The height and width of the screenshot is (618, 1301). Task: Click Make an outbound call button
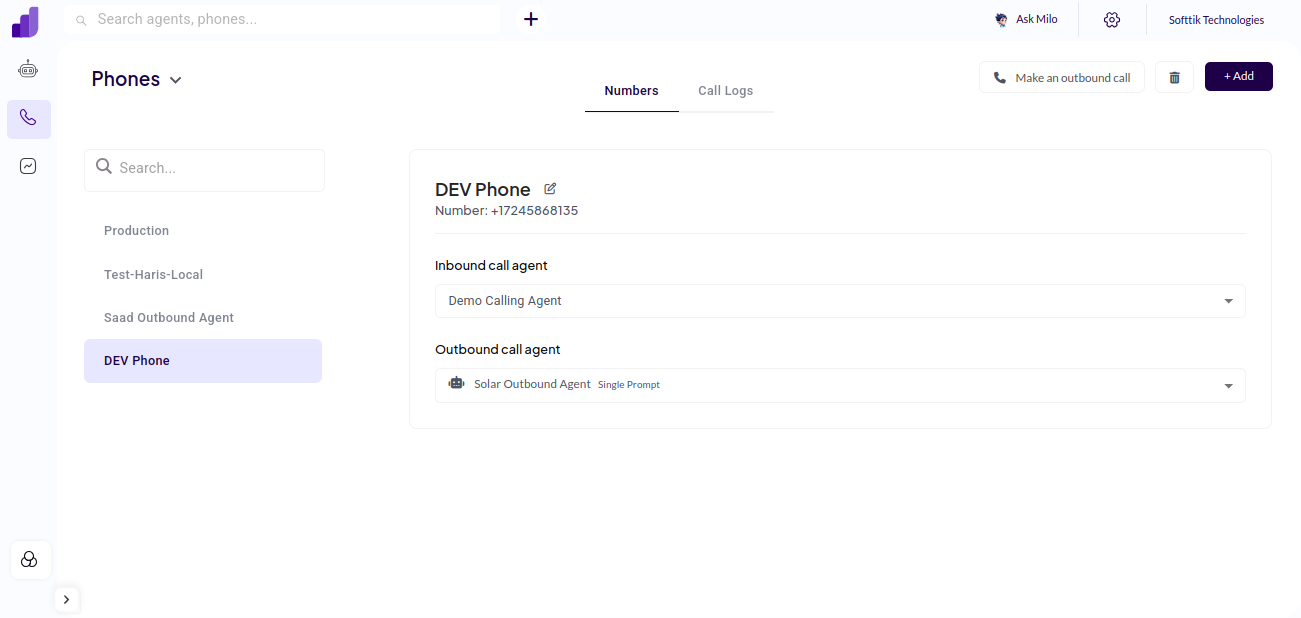click(1062, 77)
